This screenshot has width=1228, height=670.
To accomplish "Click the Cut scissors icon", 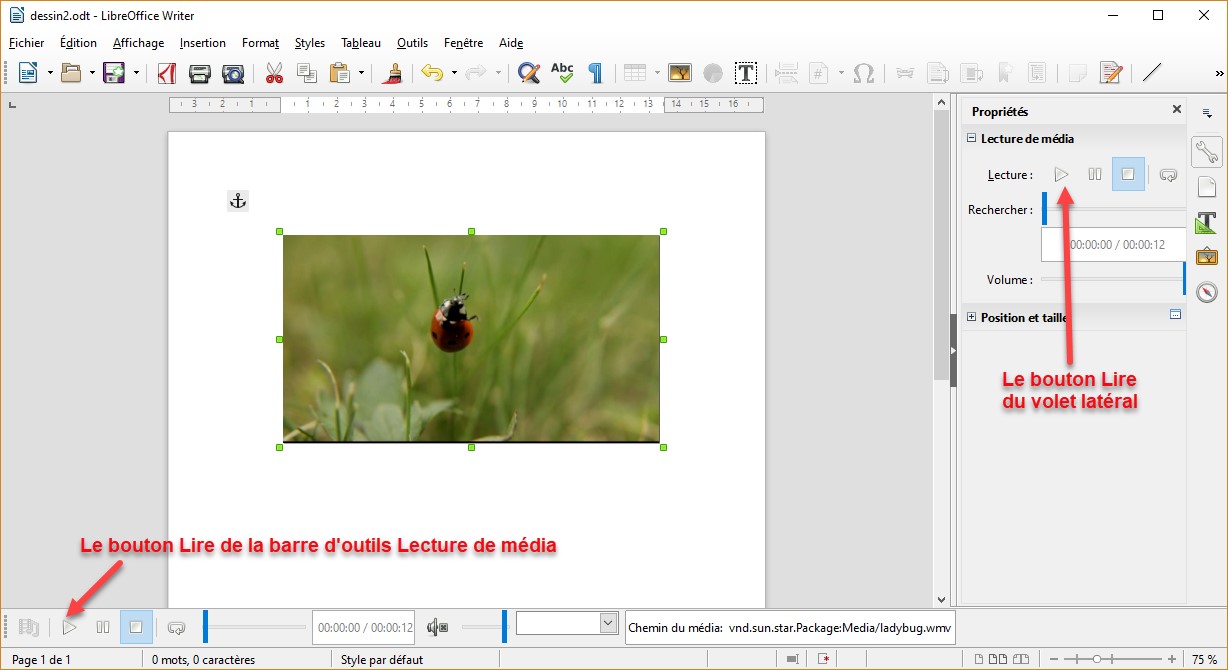I will point(274,73).
